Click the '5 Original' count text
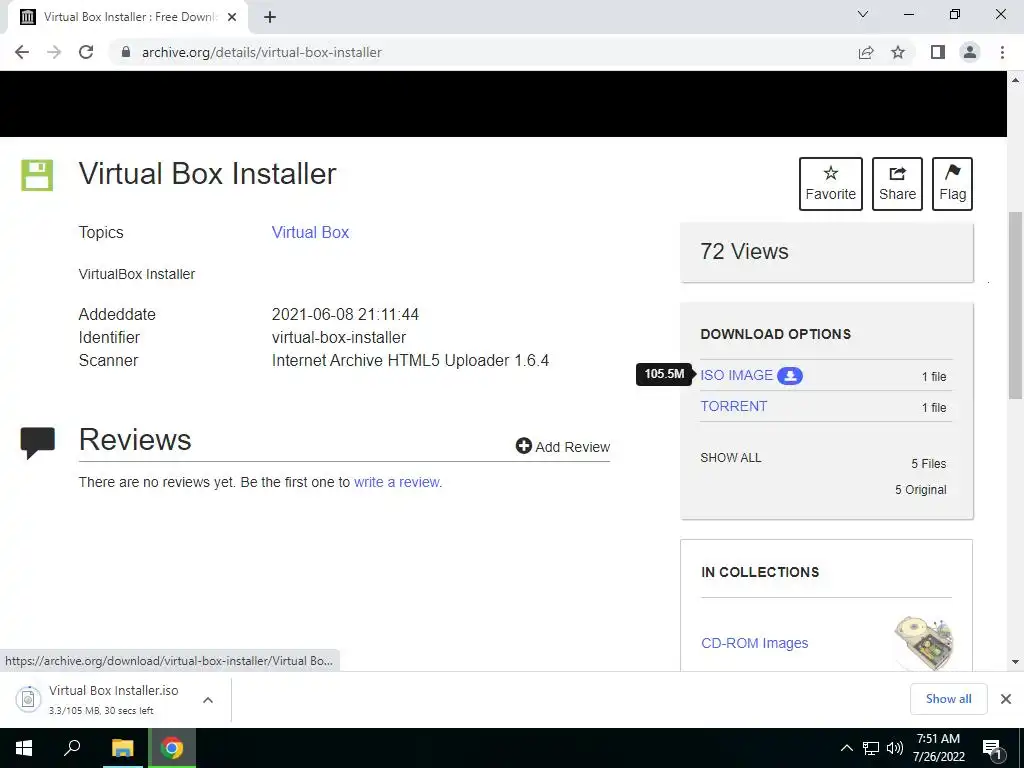Image resolution: width=1024 pixels, height=768 pixels. pyautogui.click(x=920, y=490)
